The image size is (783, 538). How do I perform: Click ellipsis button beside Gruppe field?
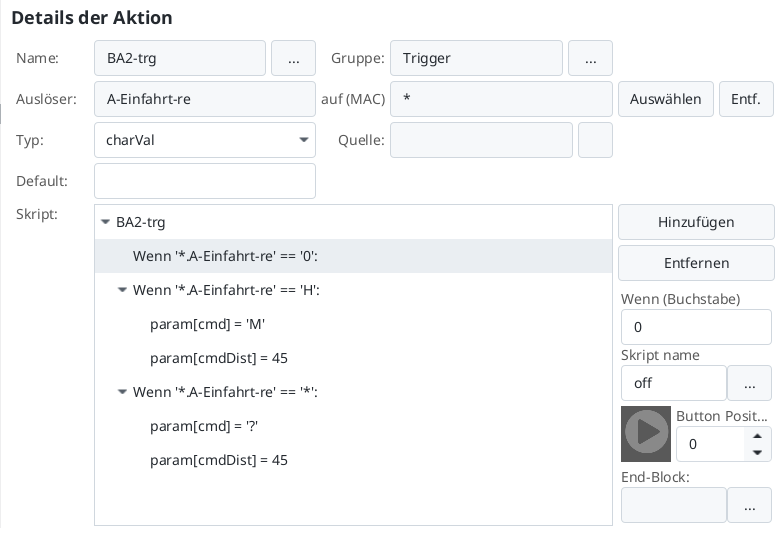coord(590,59)
